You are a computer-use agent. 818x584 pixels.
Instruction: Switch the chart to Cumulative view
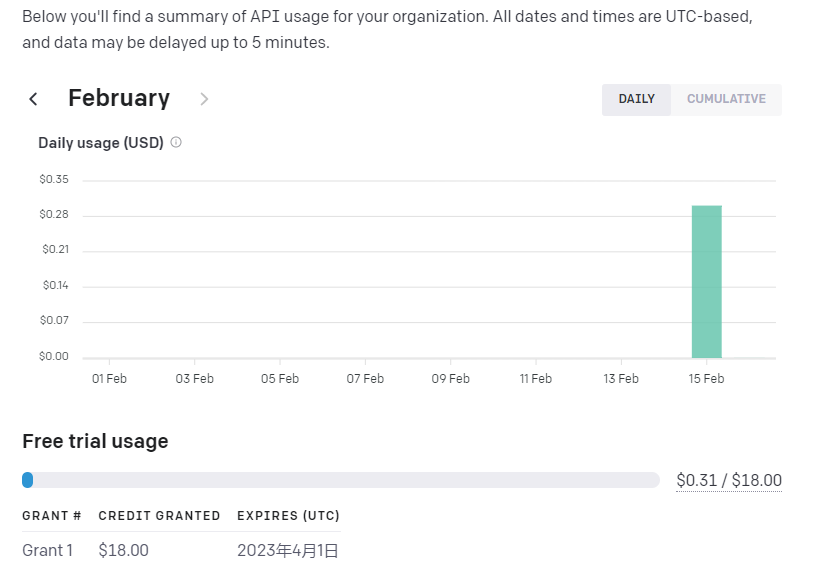726,99
